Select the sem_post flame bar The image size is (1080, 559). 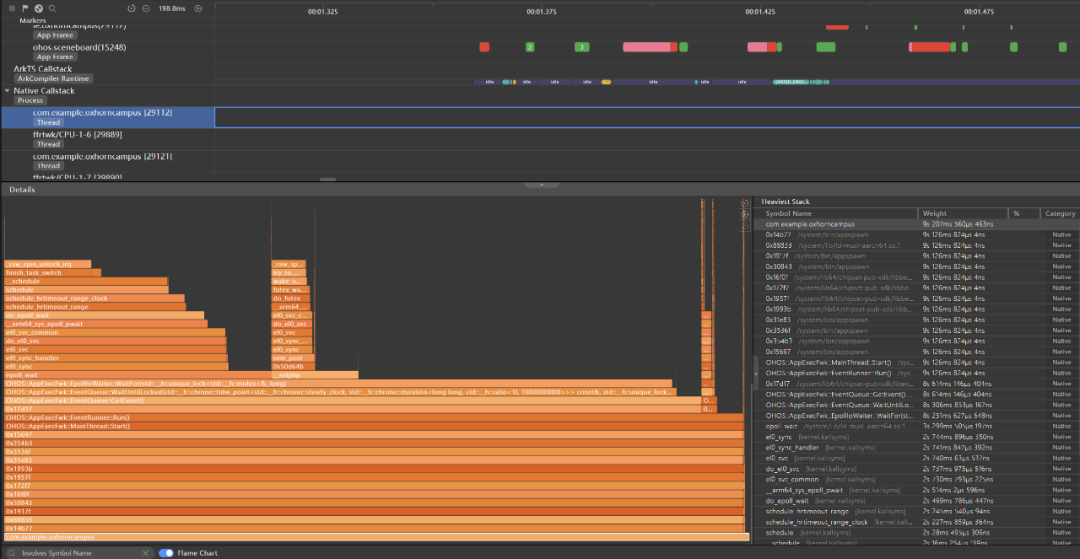click(x=293, y=358)
